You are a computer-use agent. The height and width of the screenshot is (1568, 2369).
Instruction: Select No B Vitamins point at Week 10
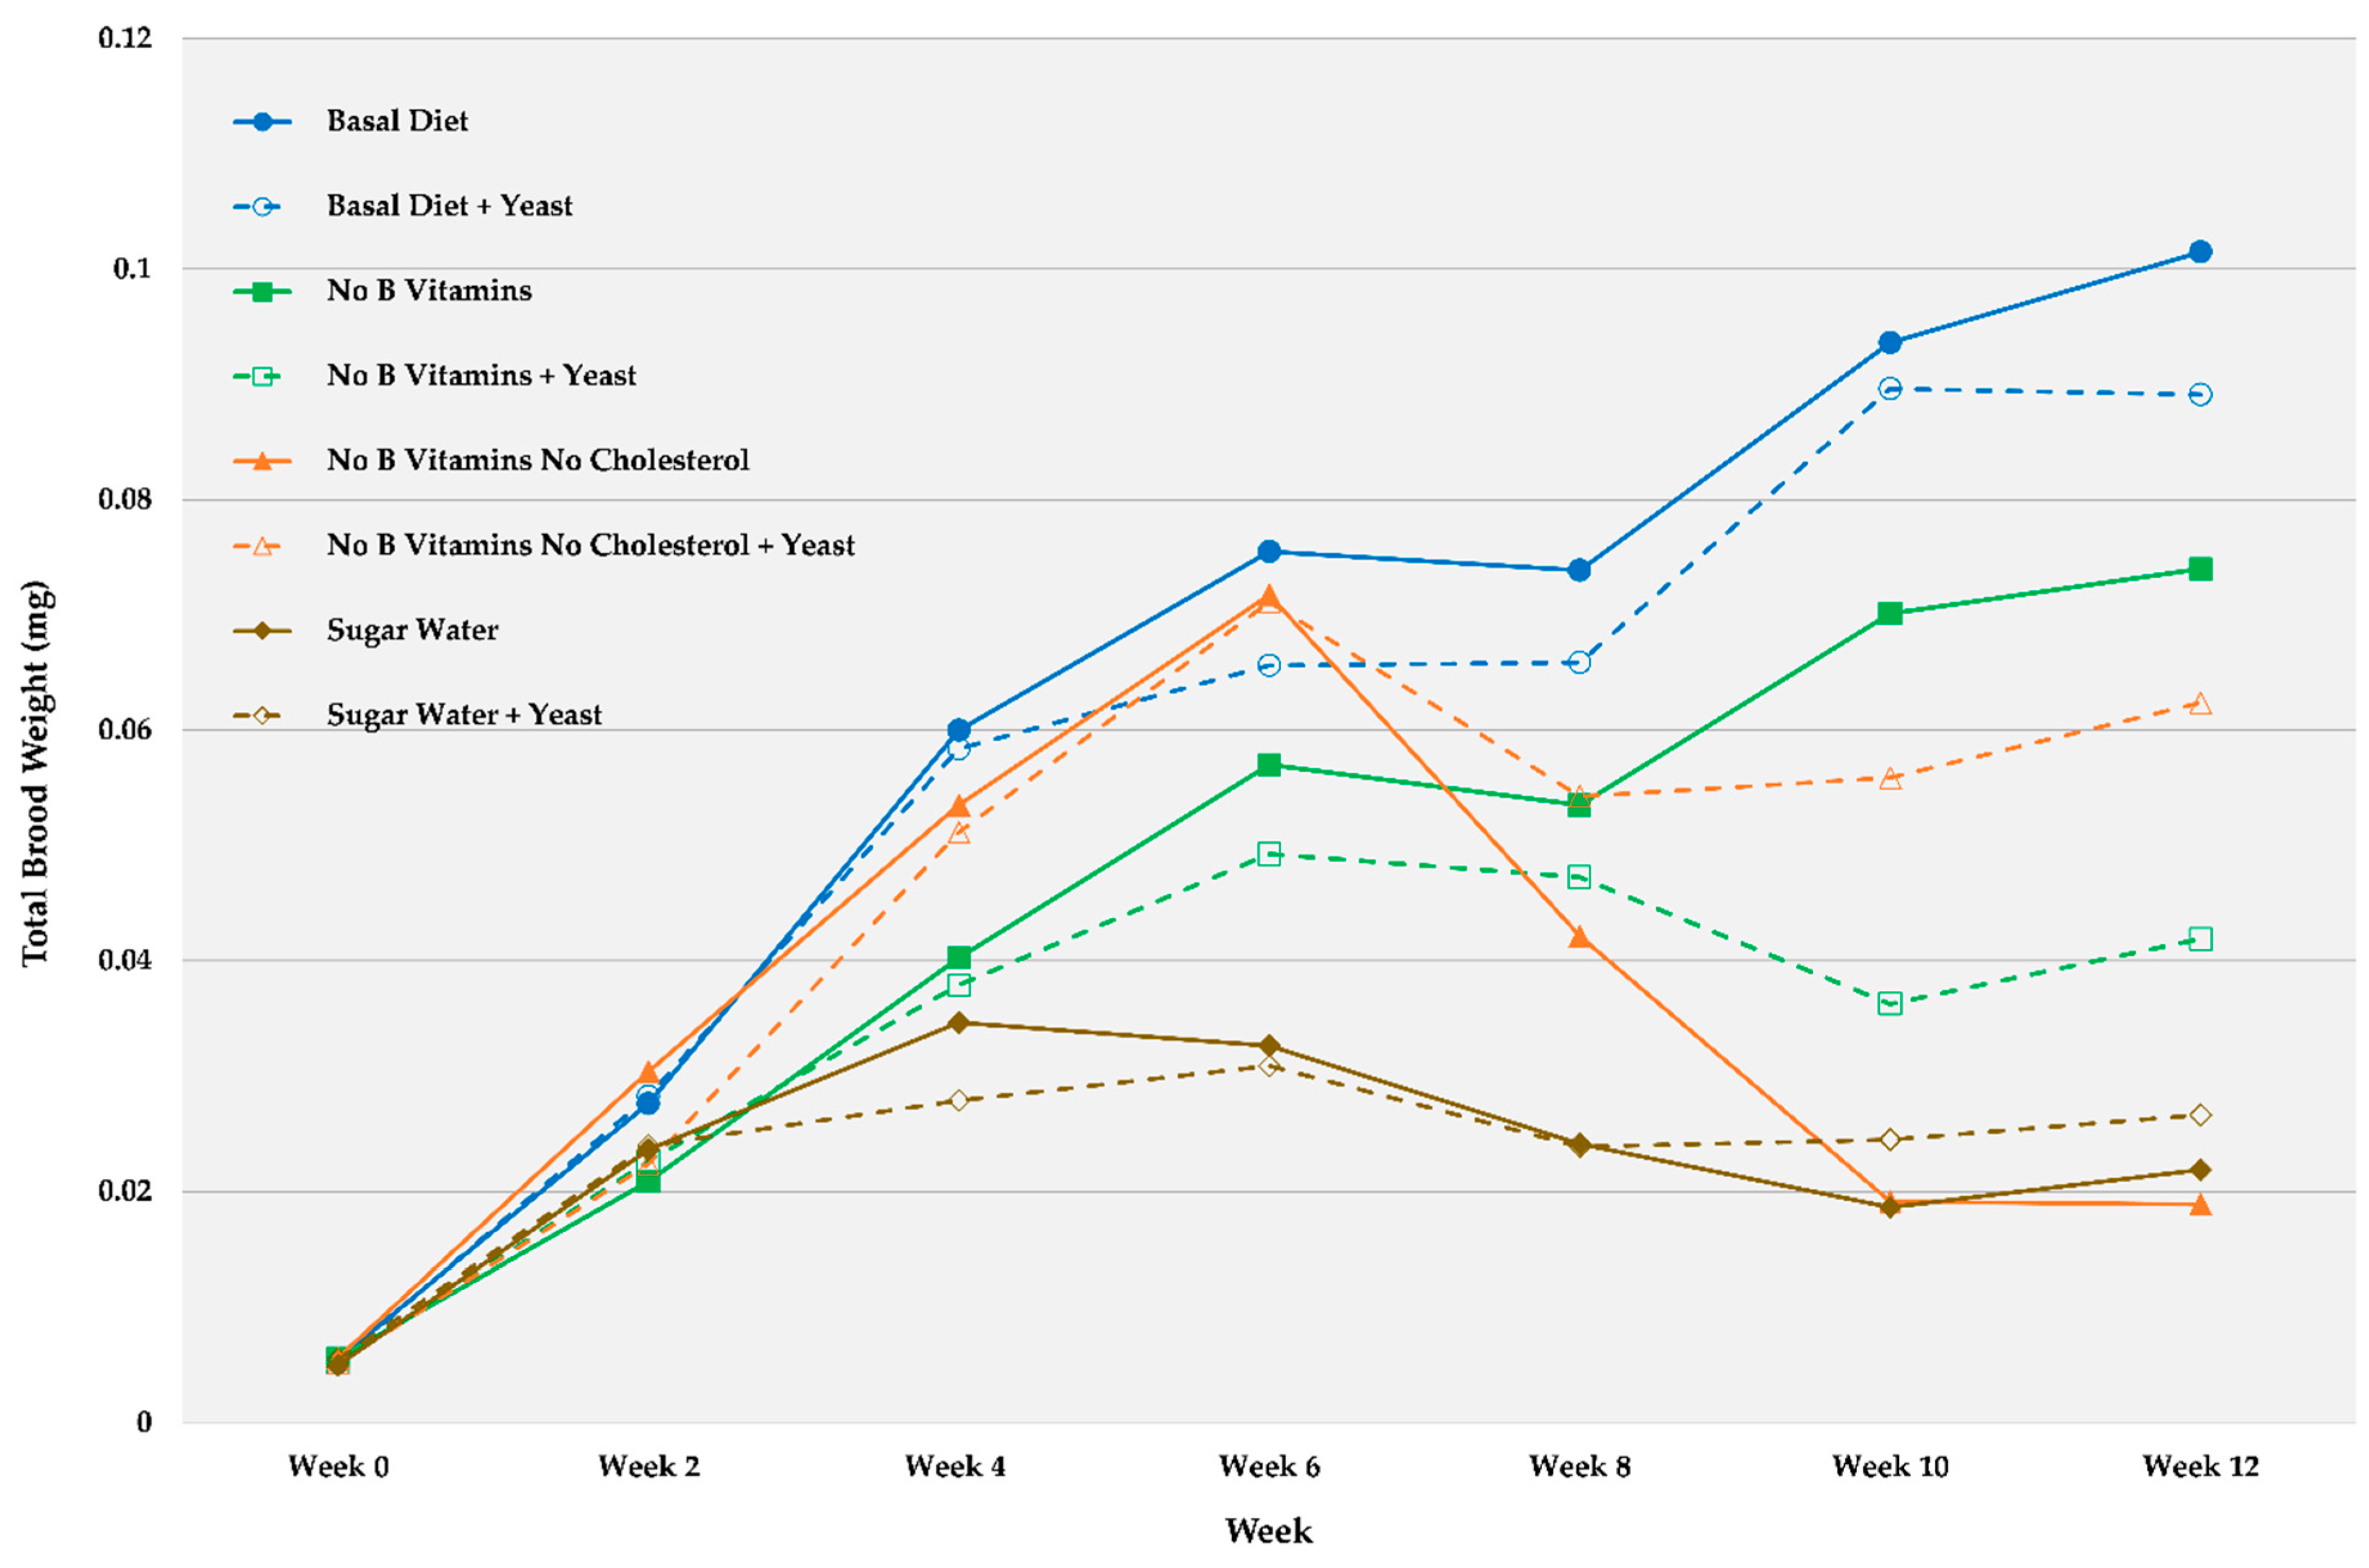1889,613
